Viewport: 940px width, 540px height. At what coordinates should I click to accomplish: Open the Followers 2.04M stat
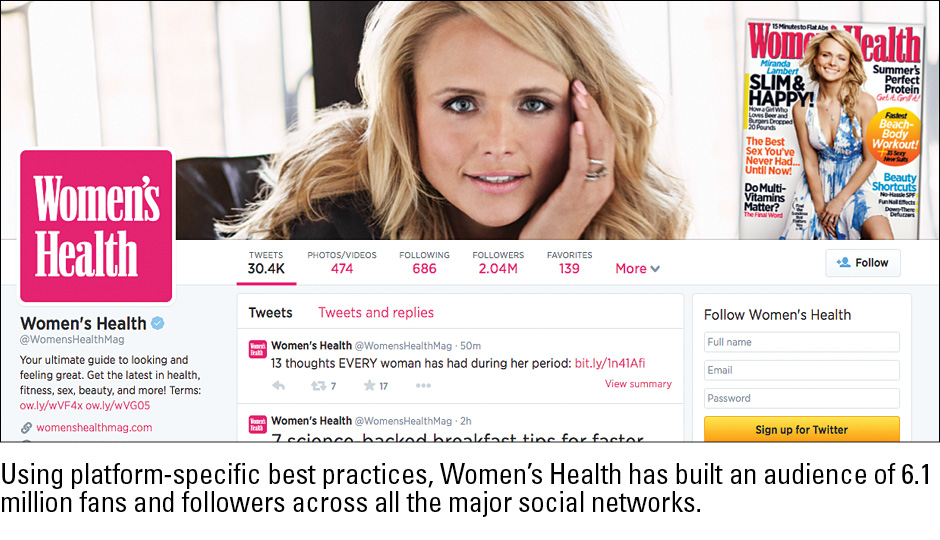pos(498,263)
